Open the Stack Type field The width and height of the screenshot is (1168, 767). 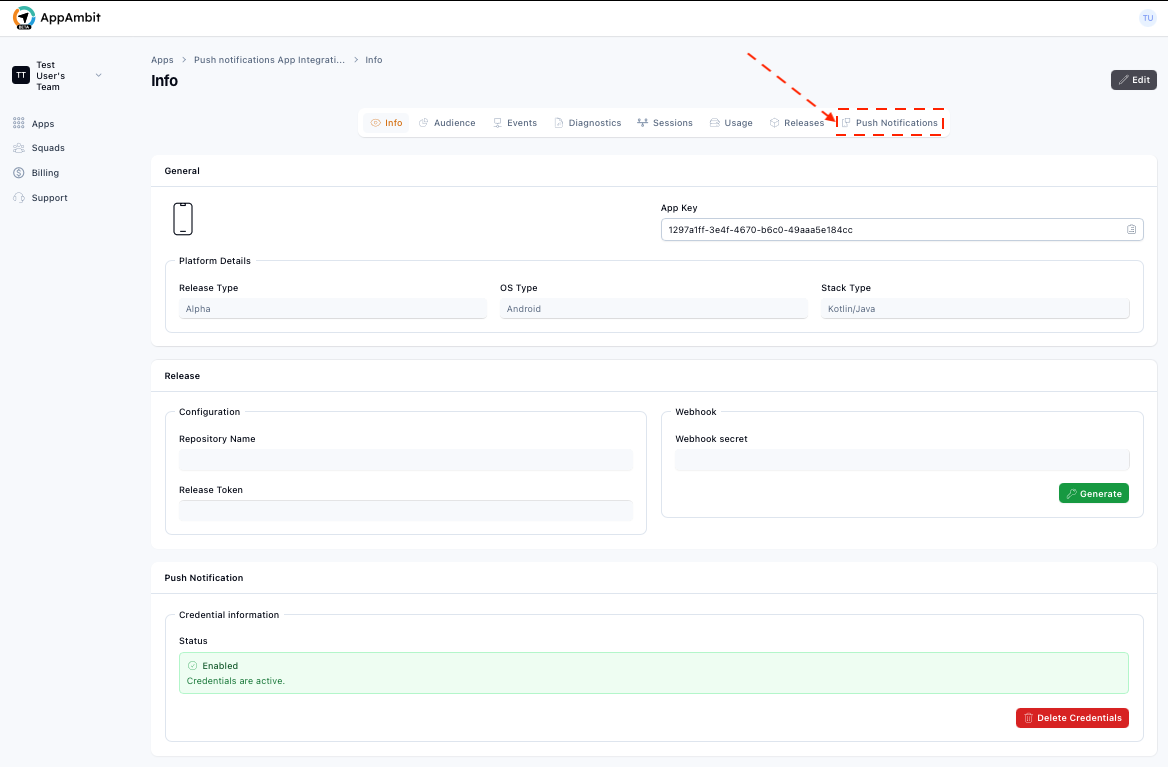point(975,308)
